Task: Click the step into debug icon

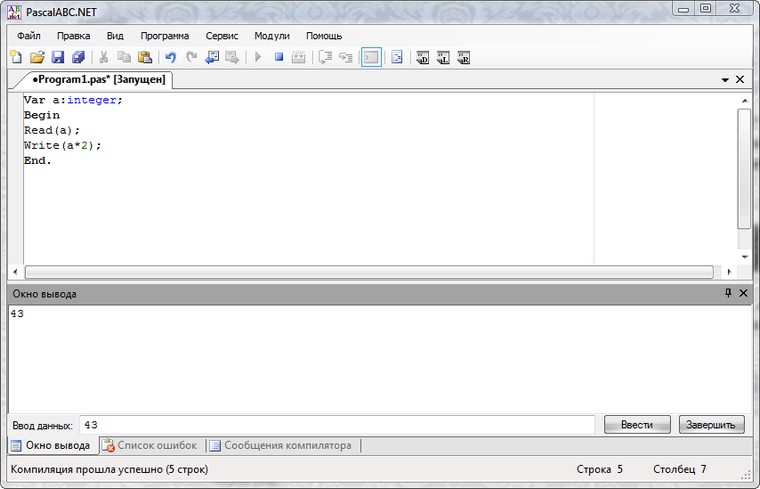Action: (x=346, y=57)
